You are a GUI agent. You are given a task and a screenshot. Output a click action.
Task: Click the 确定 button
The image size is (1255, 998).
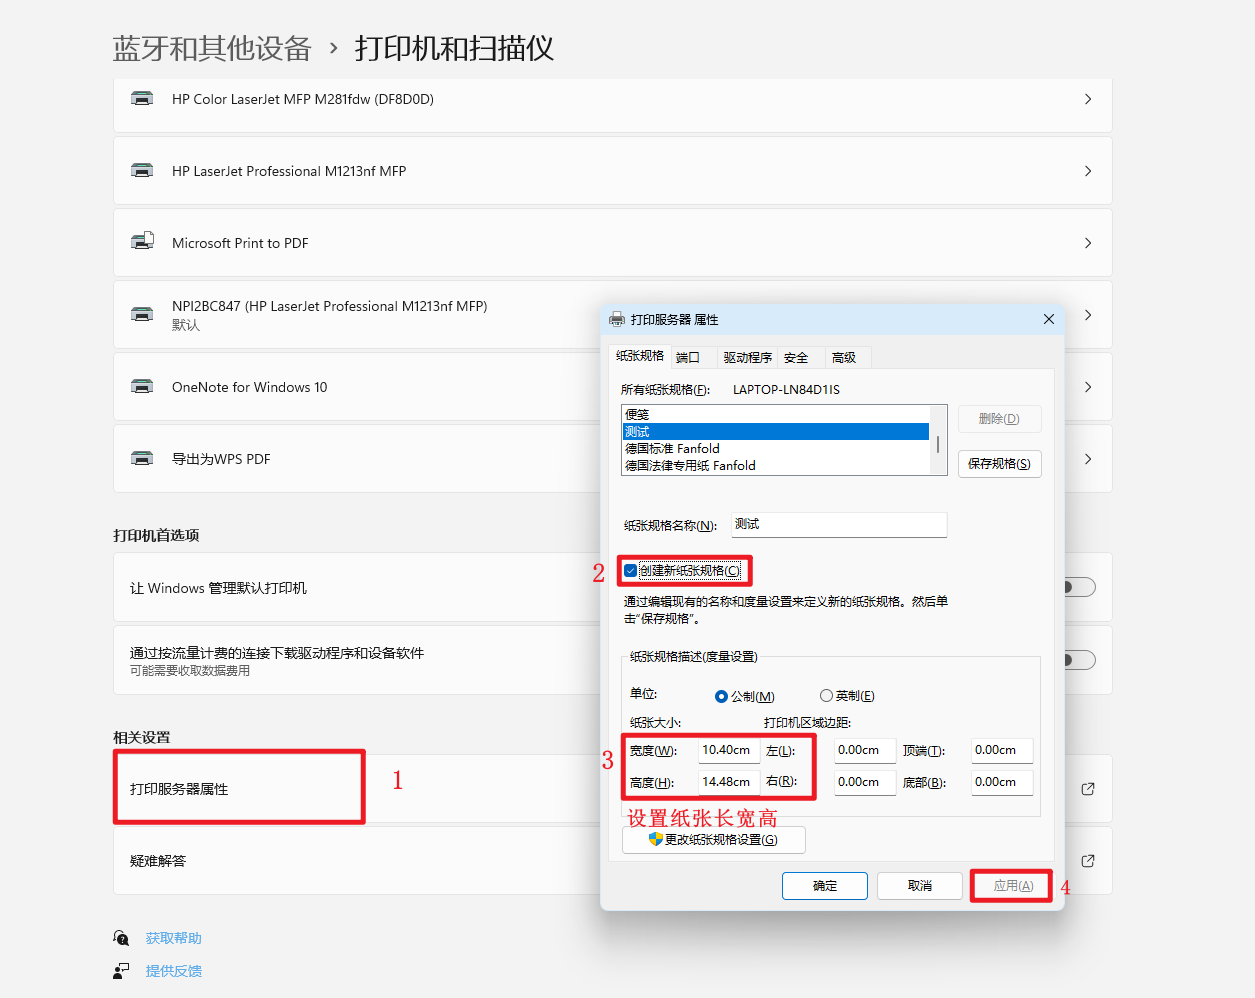pos(825,886)
